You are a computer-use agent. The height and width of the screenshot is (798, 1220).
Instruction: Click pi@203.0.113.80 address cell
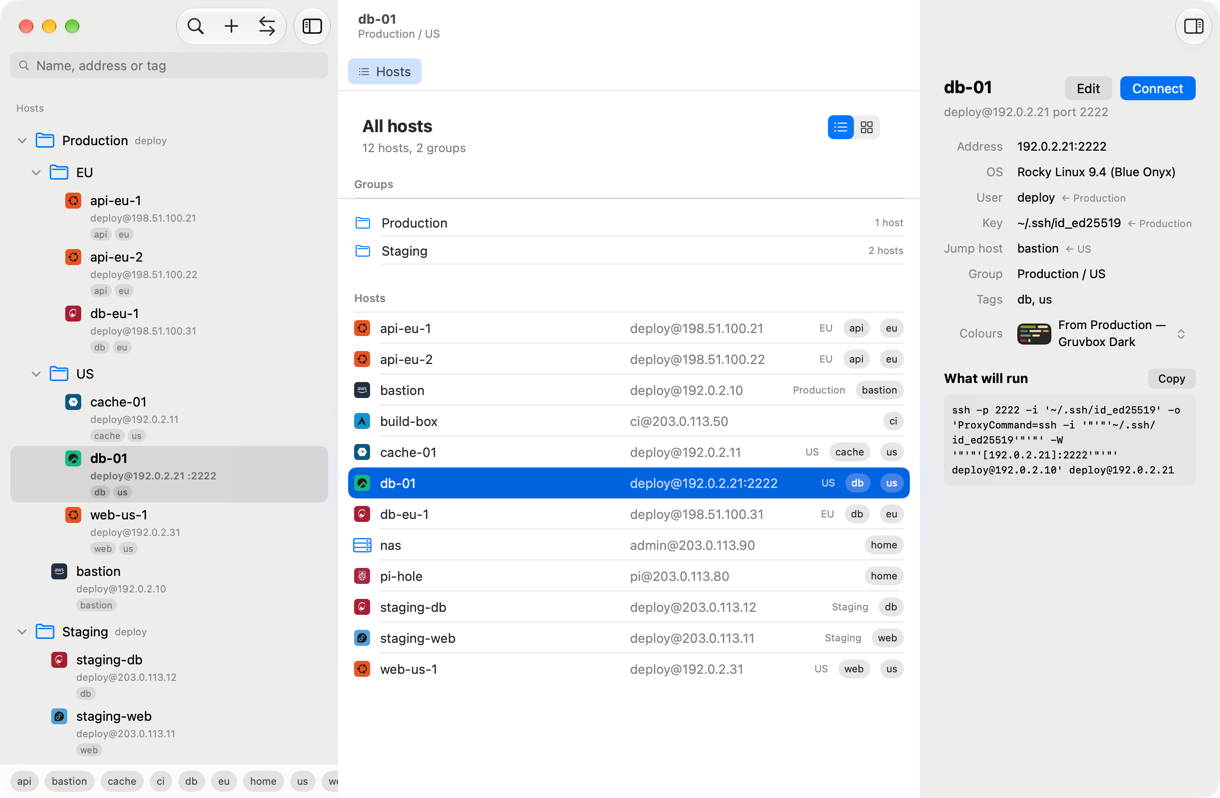(x=679, y=577)
